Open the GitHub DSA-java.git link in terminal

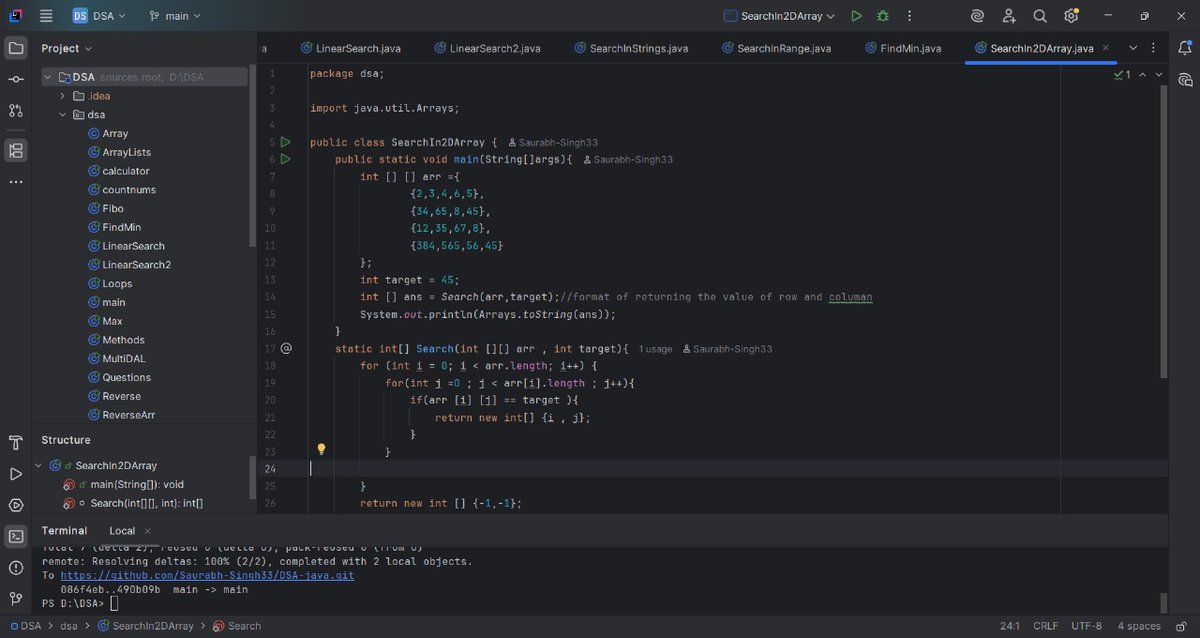coord(207,576)
